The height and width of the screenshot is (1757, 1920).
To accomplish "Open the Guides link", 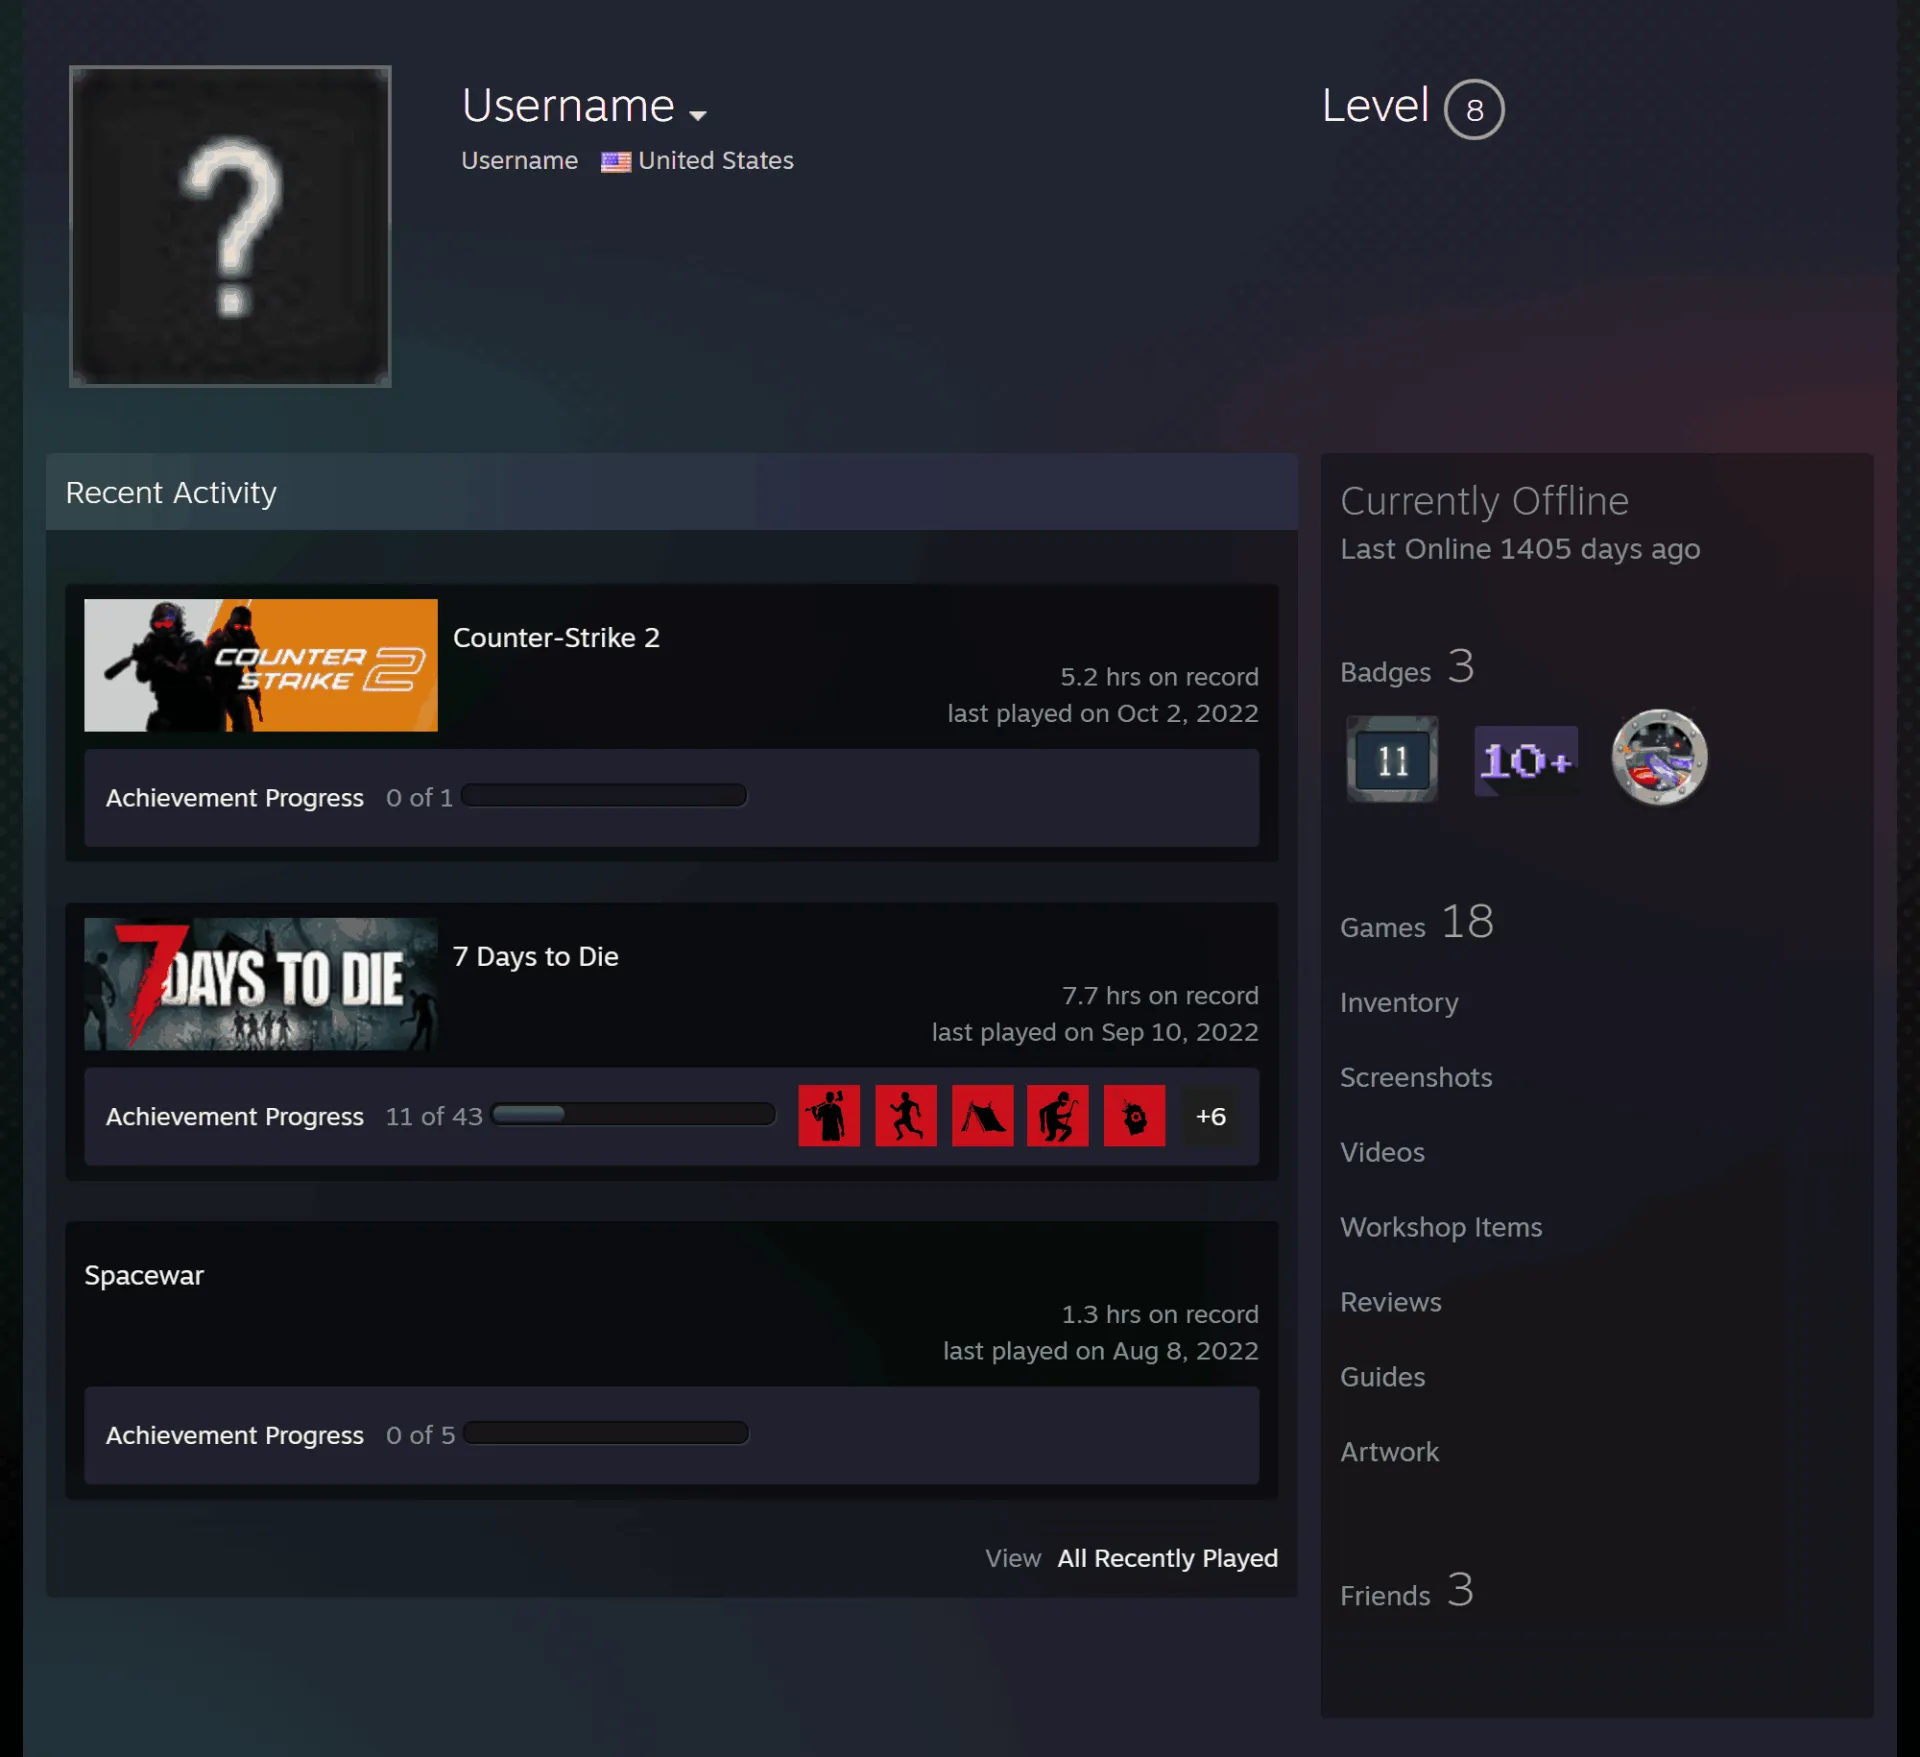I will [x=1383, y=1378].
